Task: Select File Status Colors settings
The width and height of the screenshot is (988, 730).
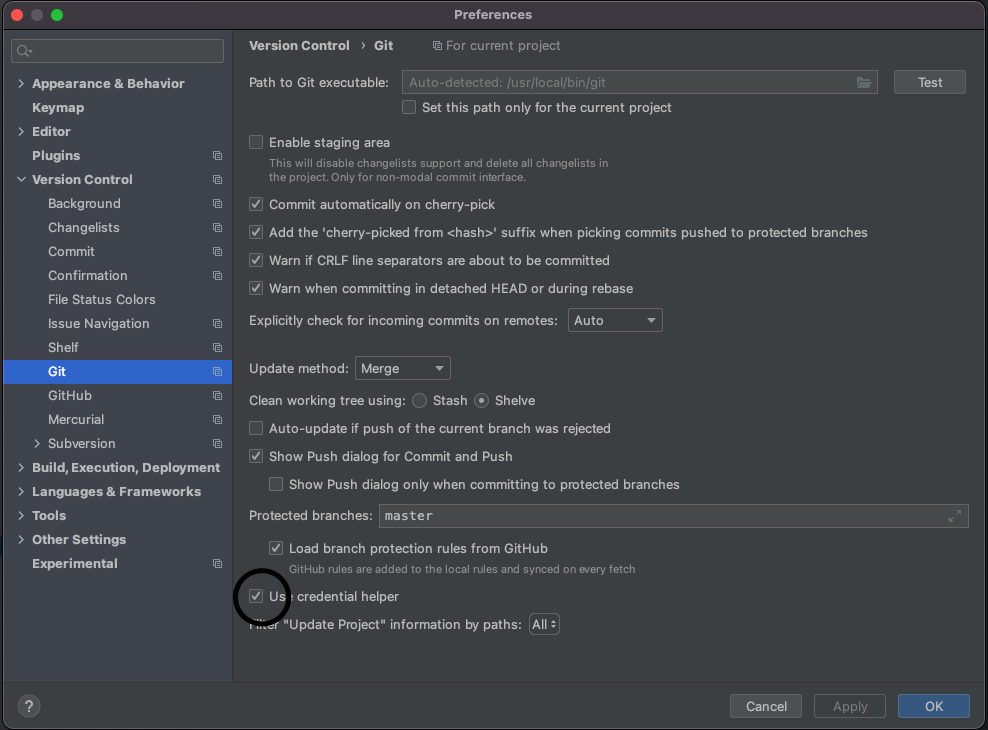Action: (101, 299)
